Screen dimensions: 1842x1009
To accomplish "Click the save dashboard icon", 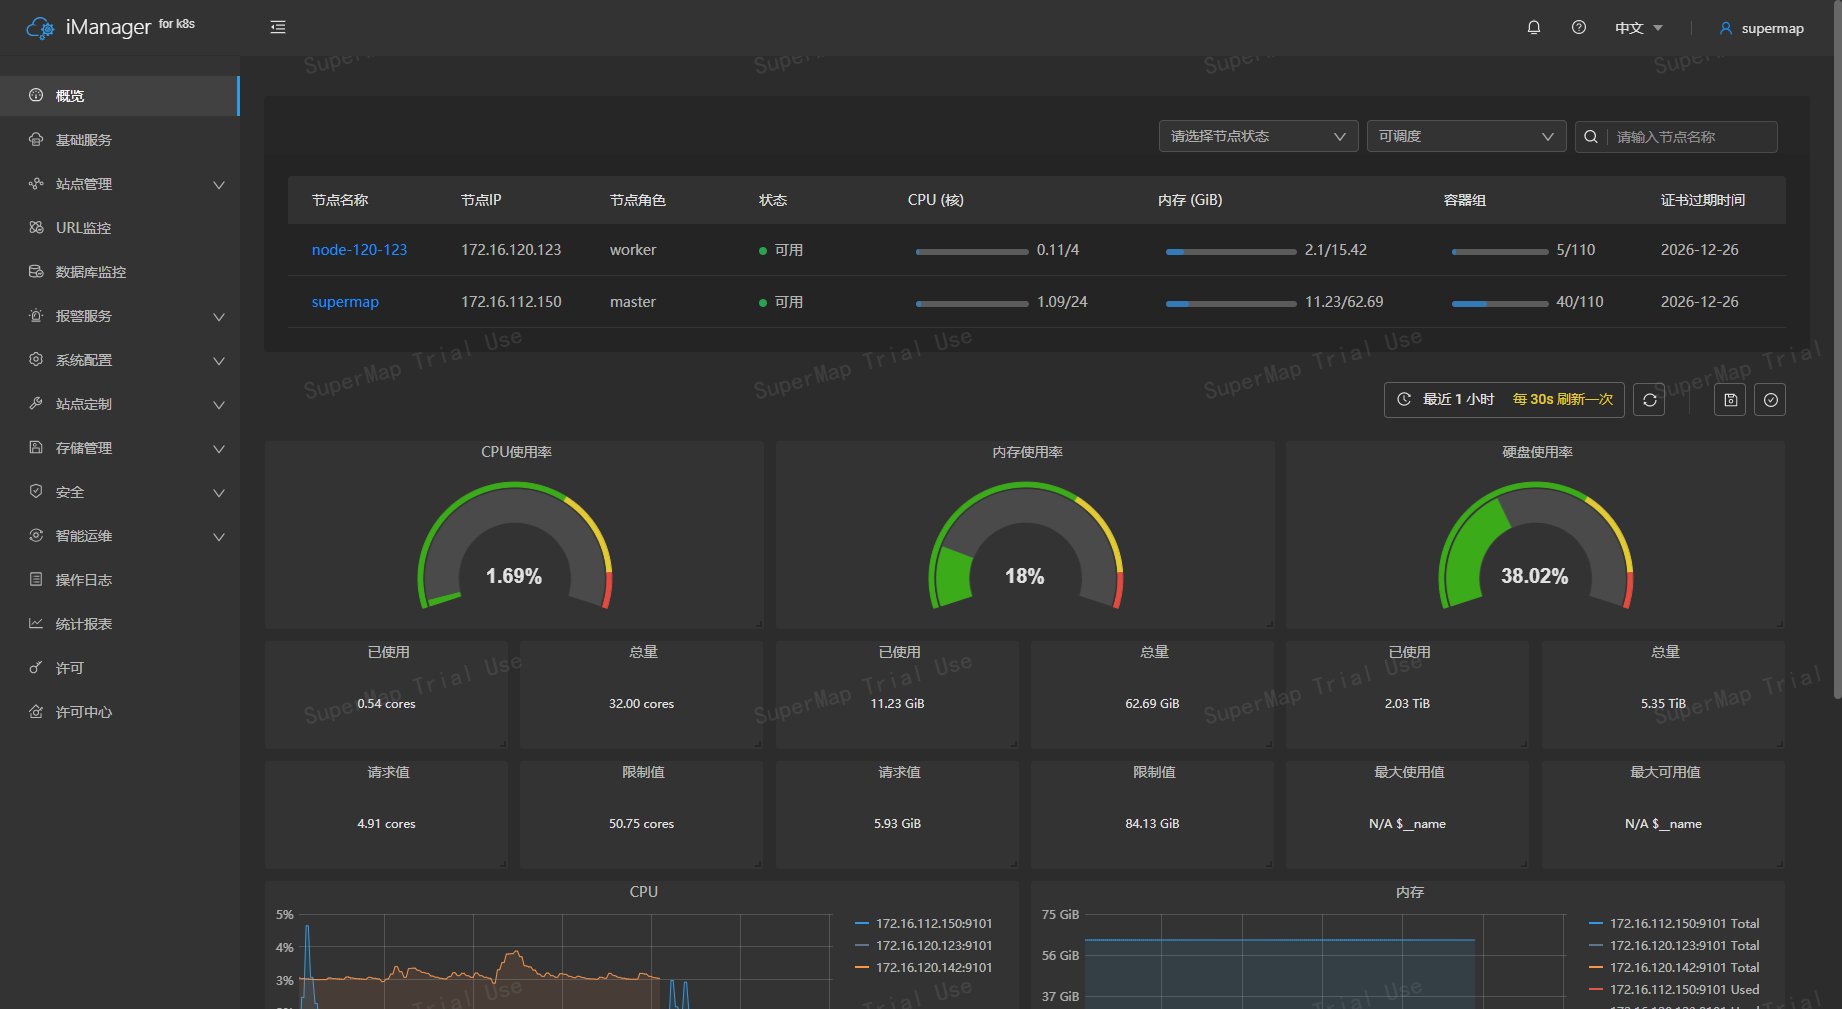I will pos(1731,399).
